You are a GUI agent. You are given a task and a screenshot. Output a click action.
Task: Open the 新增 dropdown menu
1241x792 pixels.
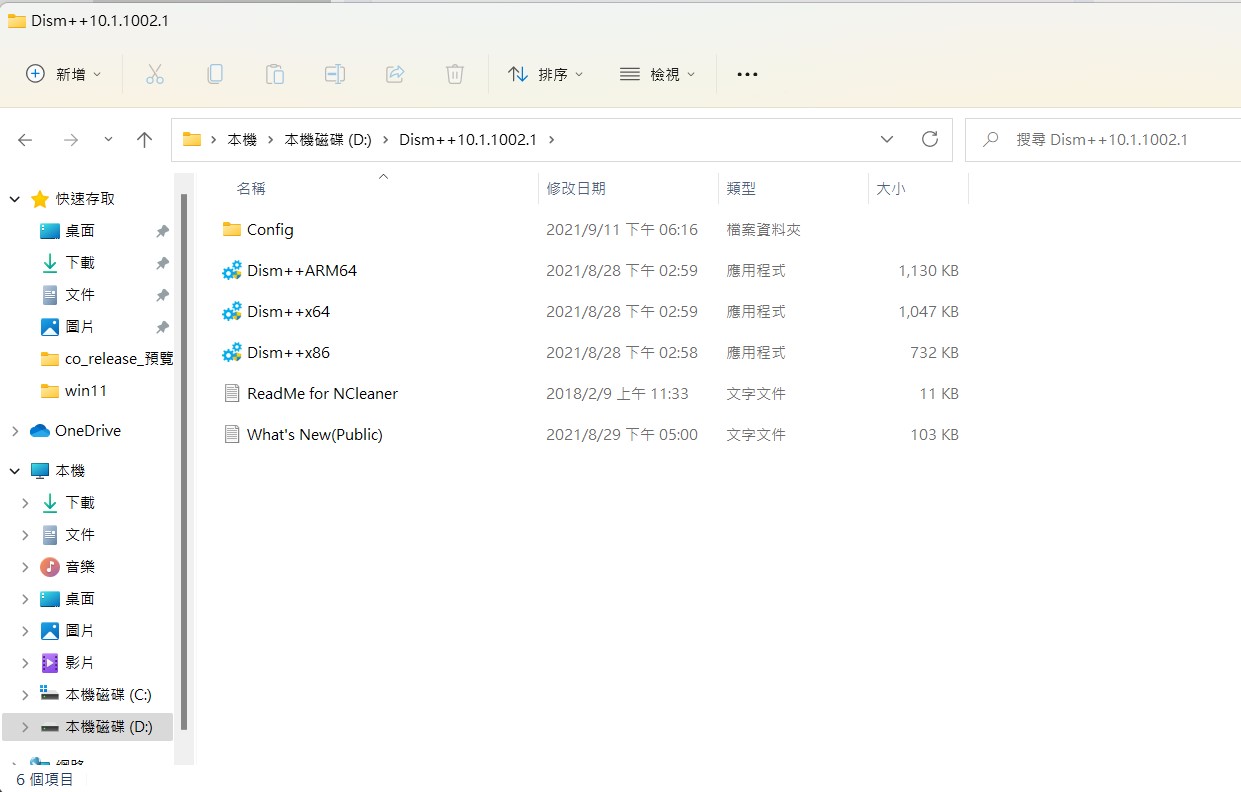64,74
